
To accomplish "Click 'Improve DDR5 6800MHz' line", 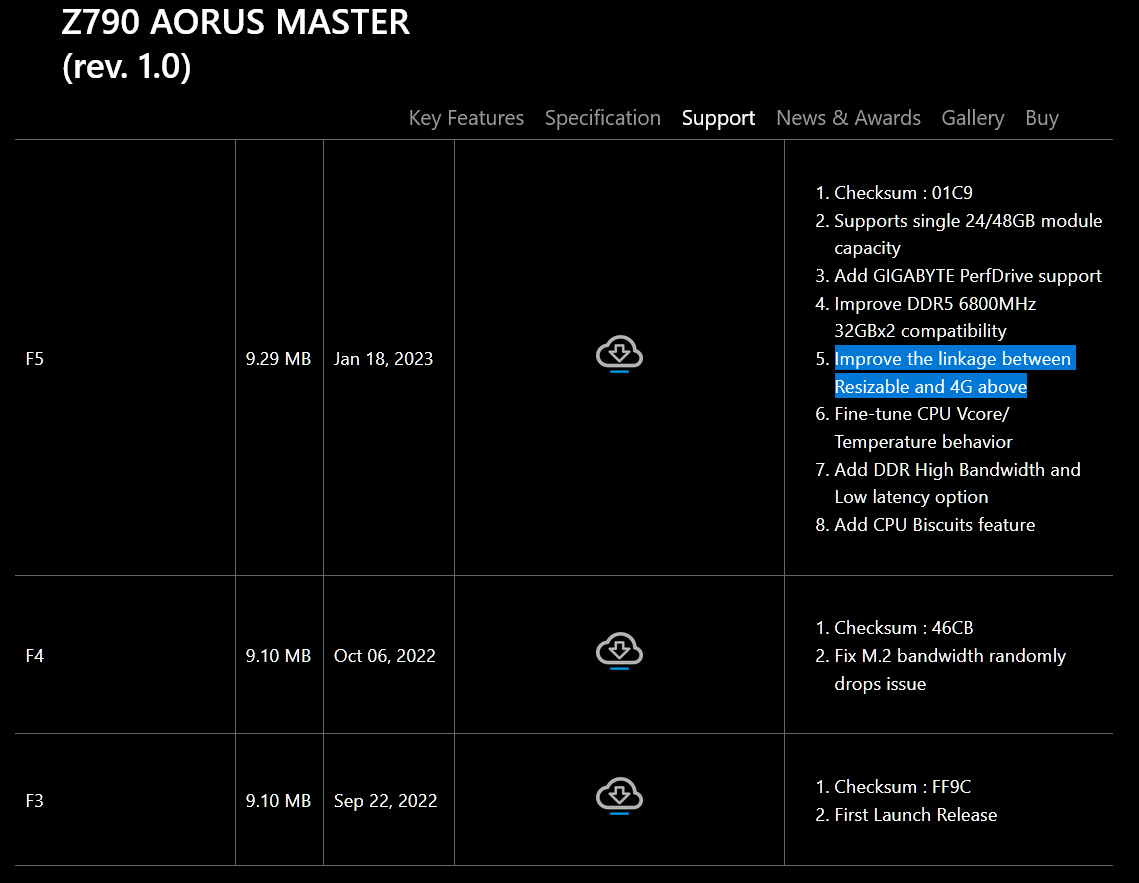I will (935, 304).
